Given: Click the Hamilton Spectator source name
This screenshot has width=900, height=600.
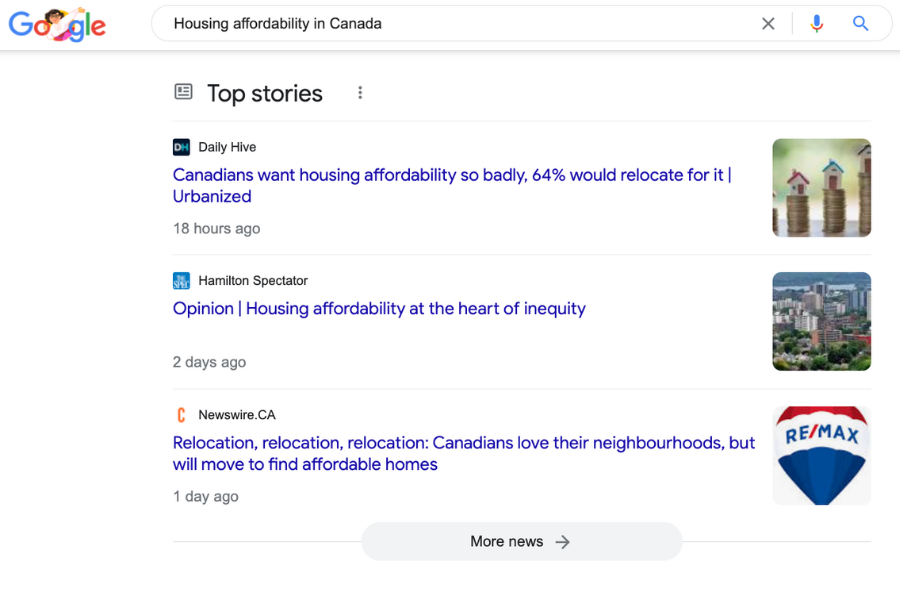Looking at the screenshot, I should (x=253, y=281).
